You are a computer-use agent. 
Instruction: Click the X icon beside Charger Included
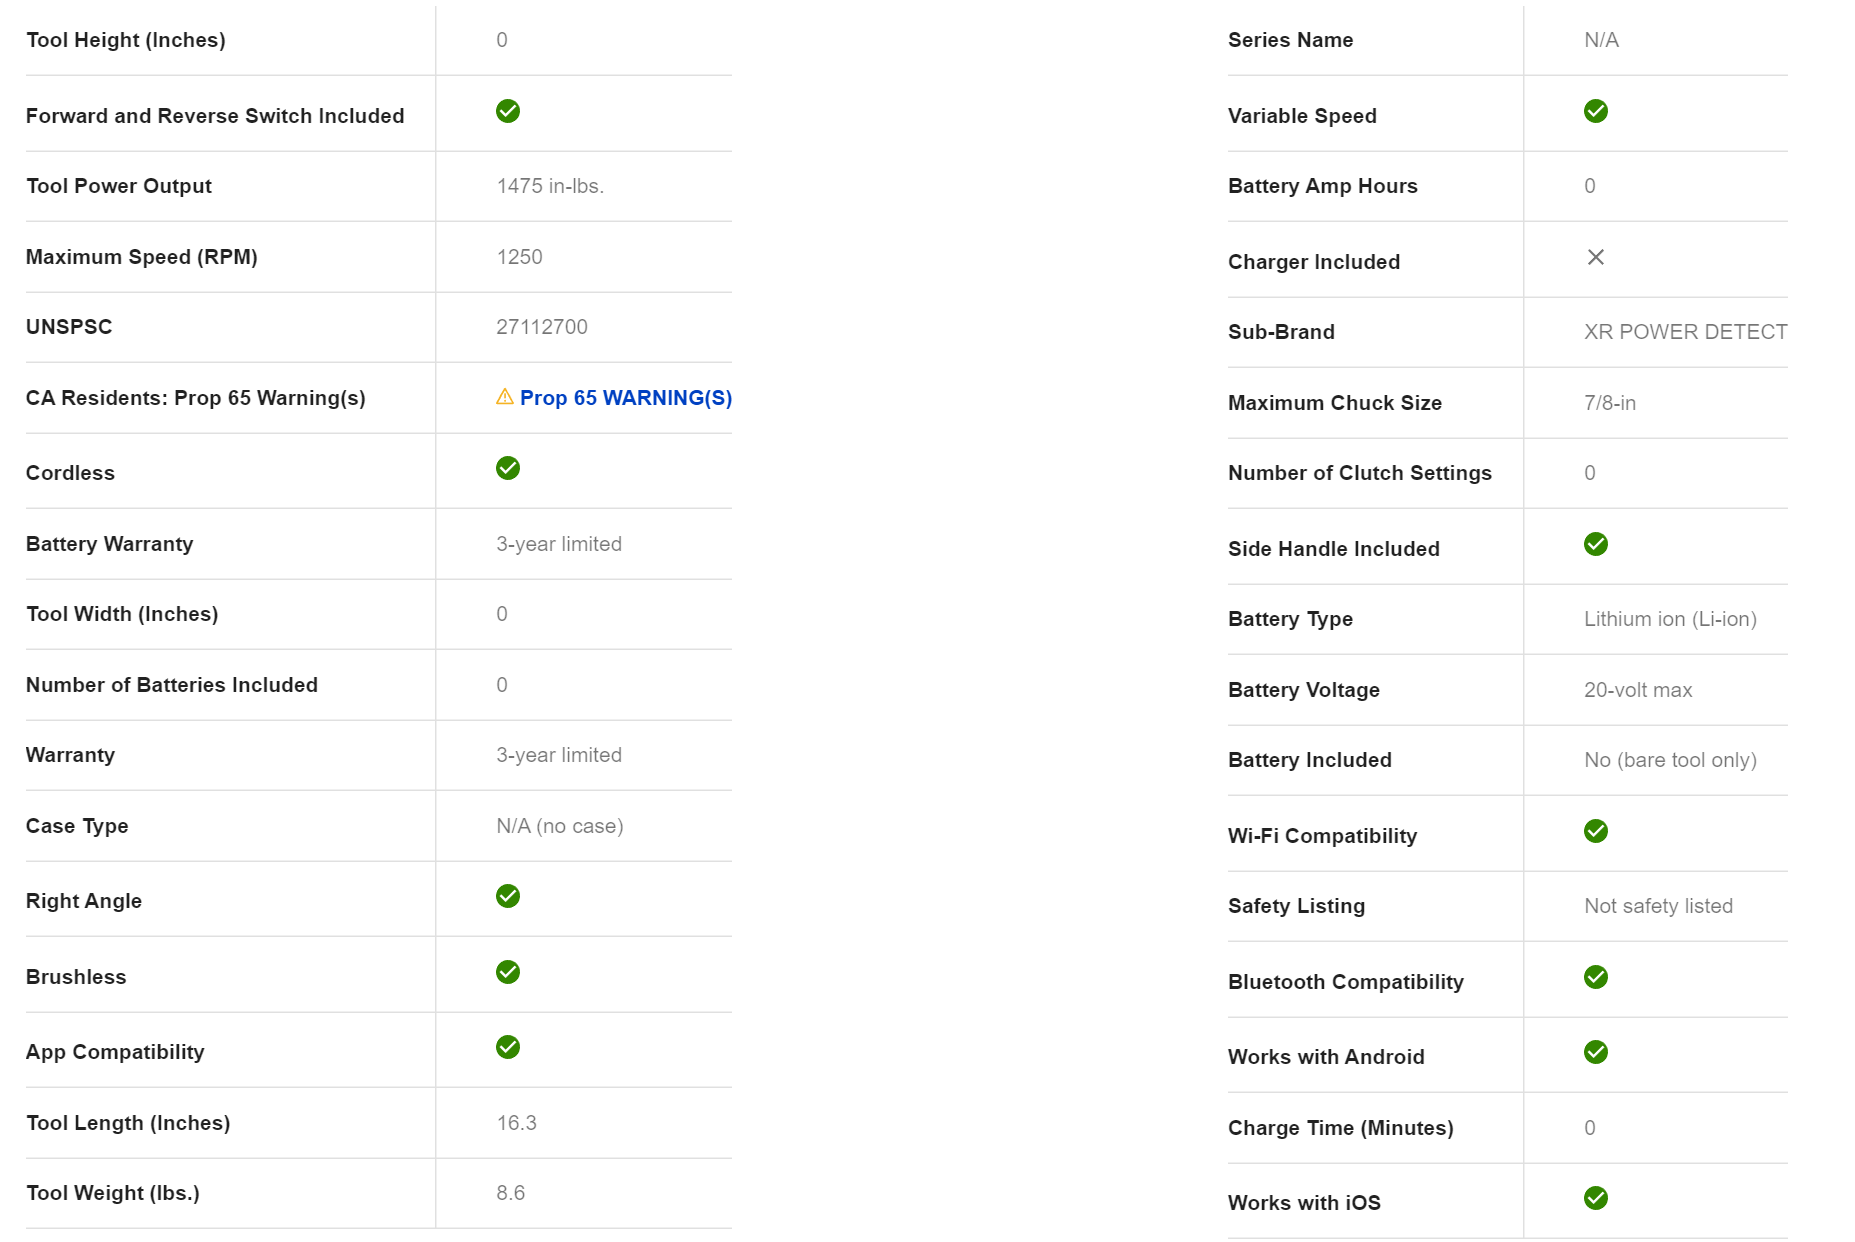[x=1596, y=257]
